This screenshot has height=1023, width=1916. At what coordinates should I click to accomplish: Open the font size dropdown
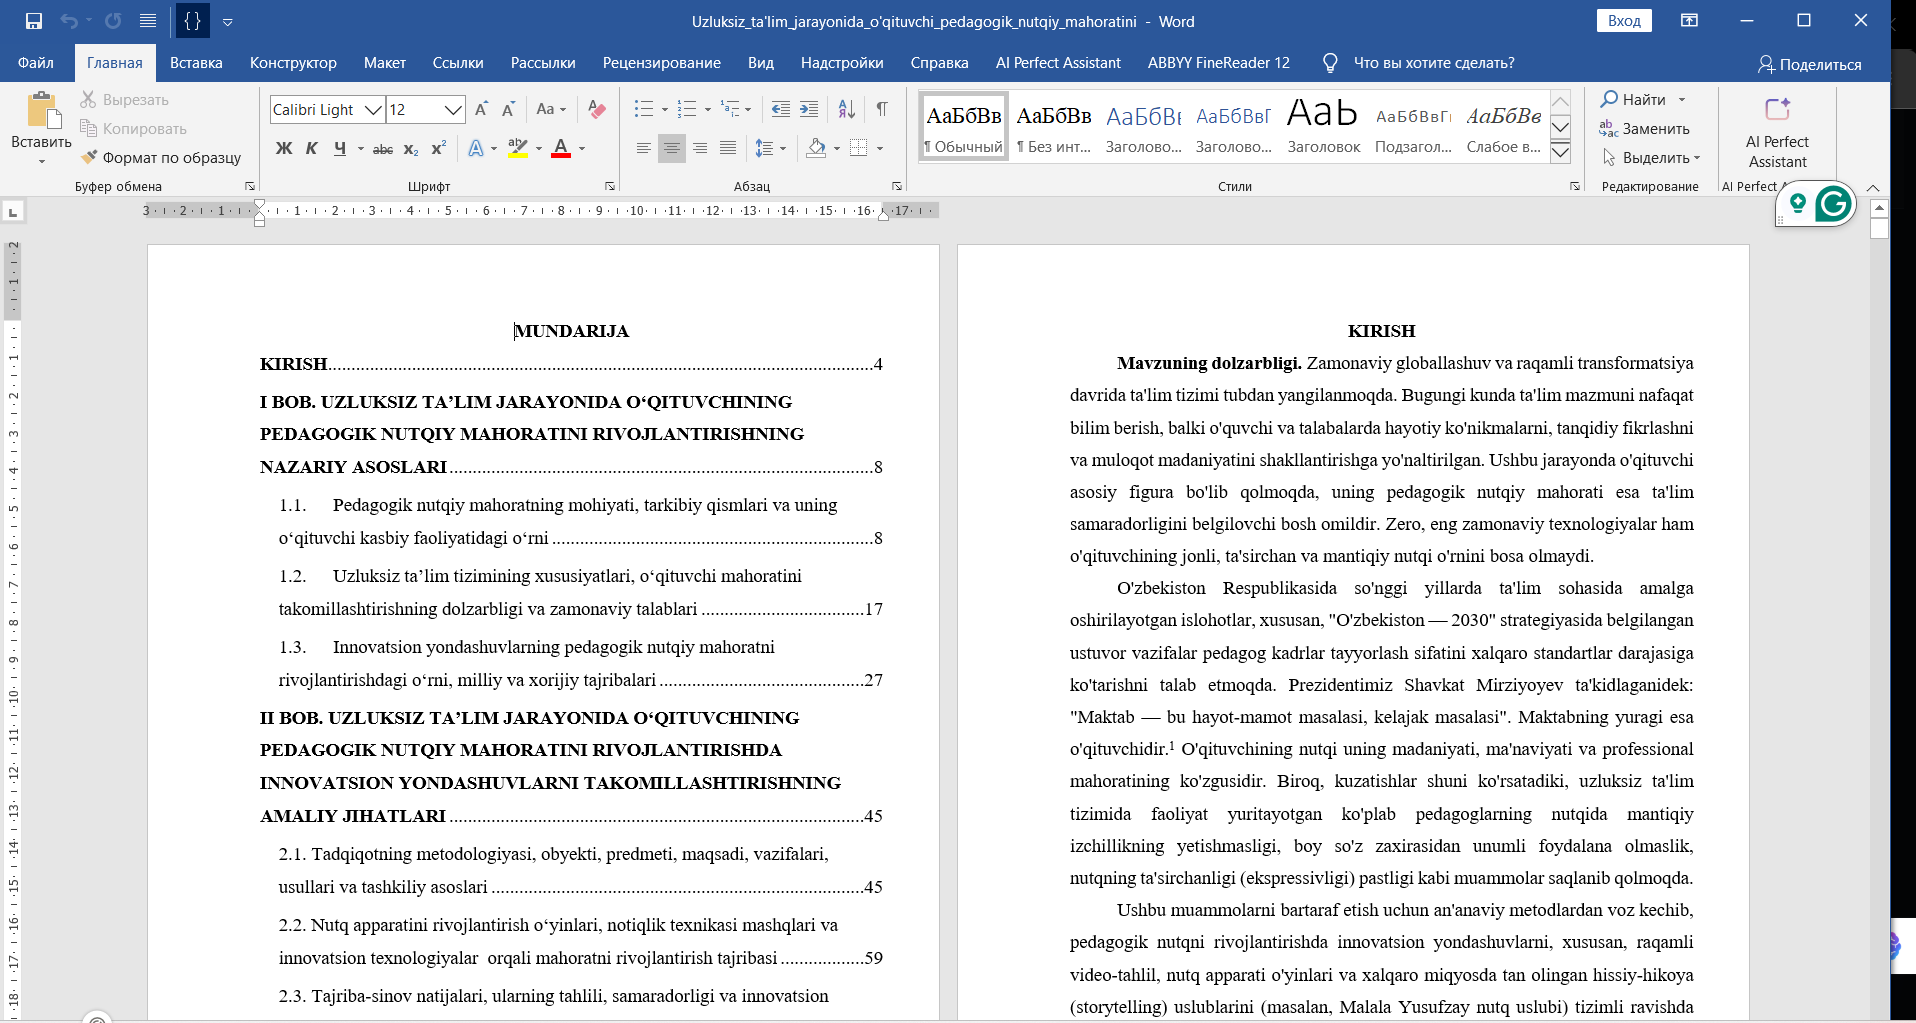click(x=453, y=109)
